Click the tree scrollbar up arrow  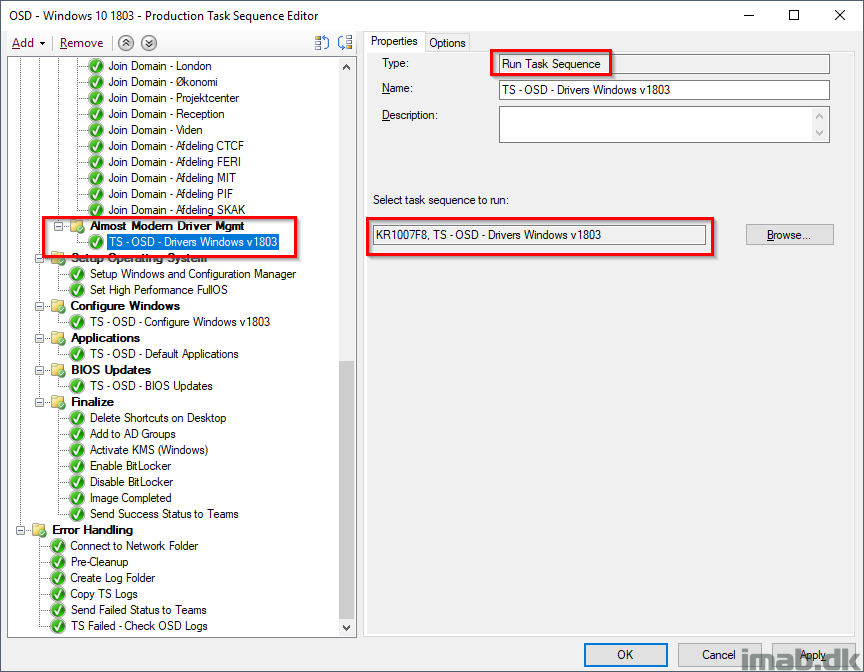[x=346, y=68]
